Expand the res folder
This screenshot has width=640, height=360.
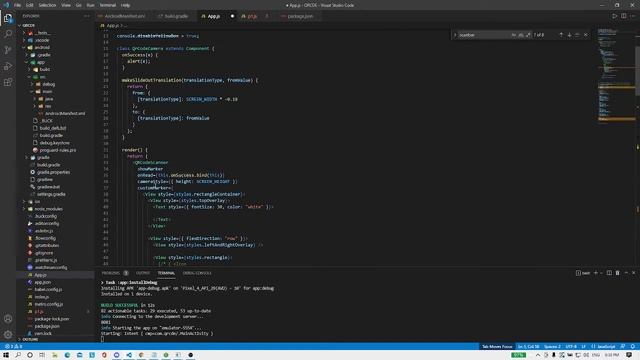(x=47, y=106)
